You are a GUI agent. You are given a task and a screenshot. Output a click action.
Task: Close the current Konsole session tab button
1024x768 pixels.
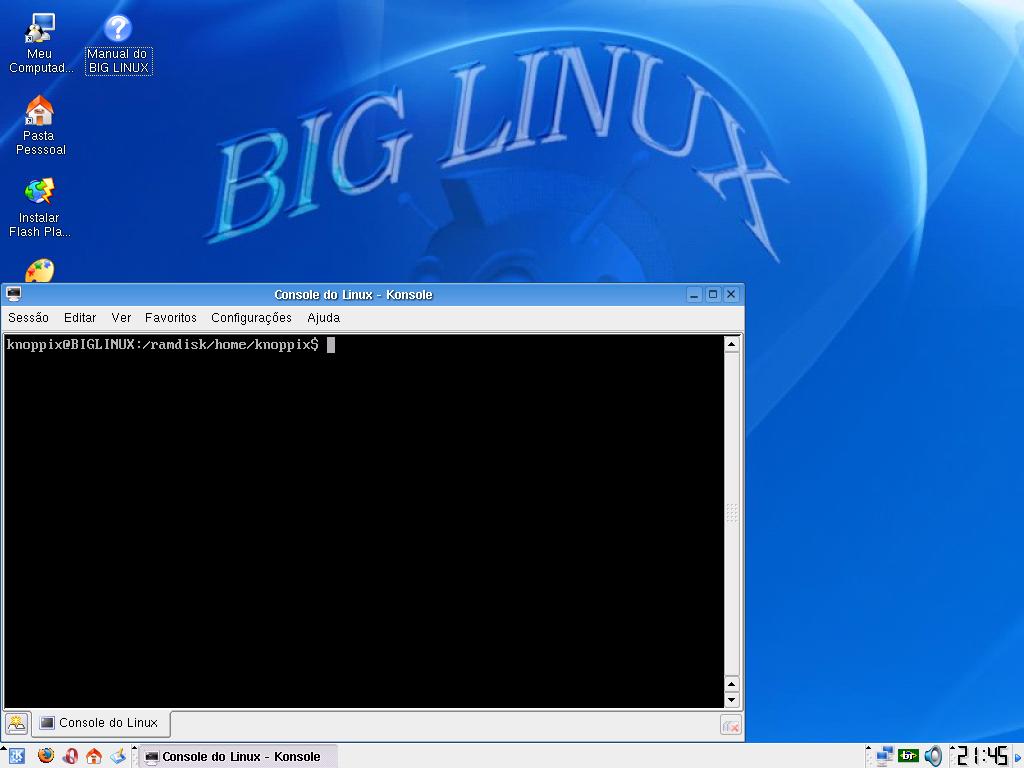(731, 725)
